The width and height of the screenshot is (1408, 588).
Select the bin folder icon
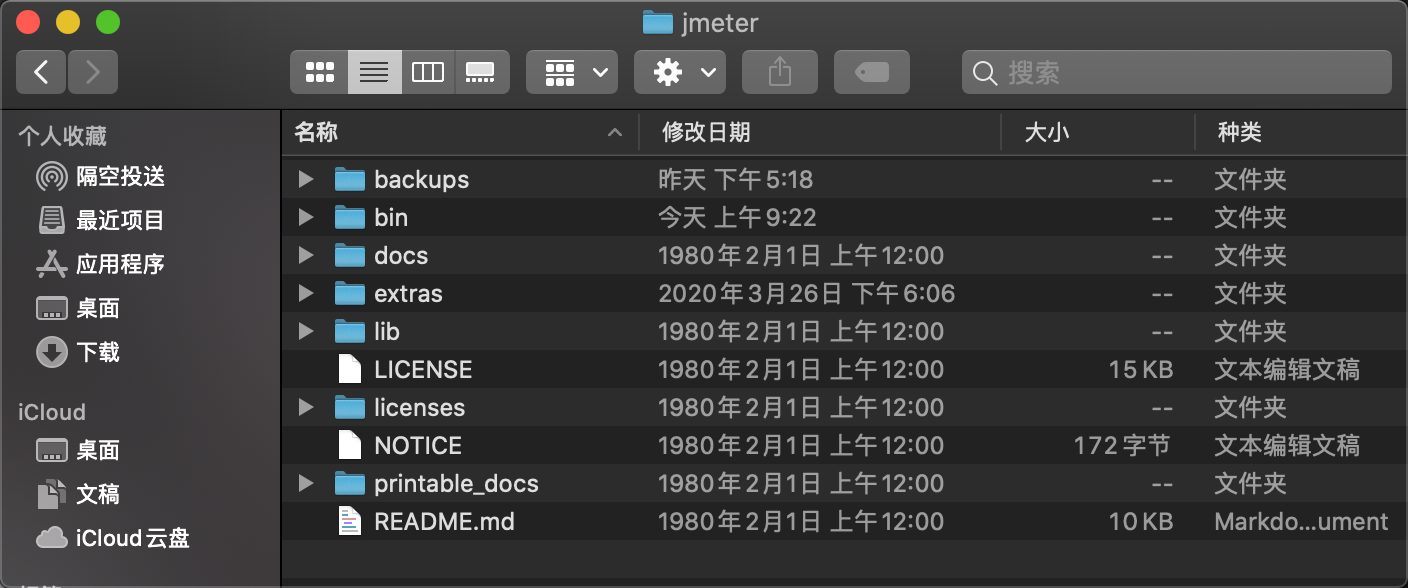click(349, 218)
